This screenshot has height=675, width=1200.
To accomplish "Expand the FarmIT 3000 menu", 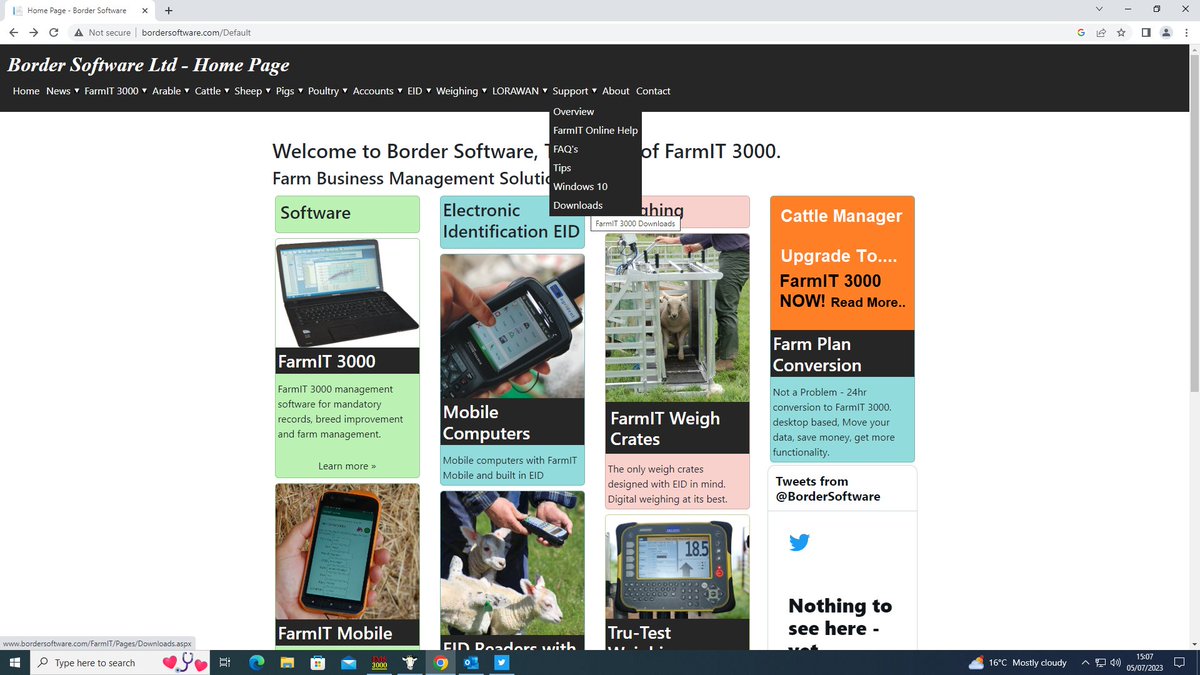I will pyautogui.click(x=116, y=91).
